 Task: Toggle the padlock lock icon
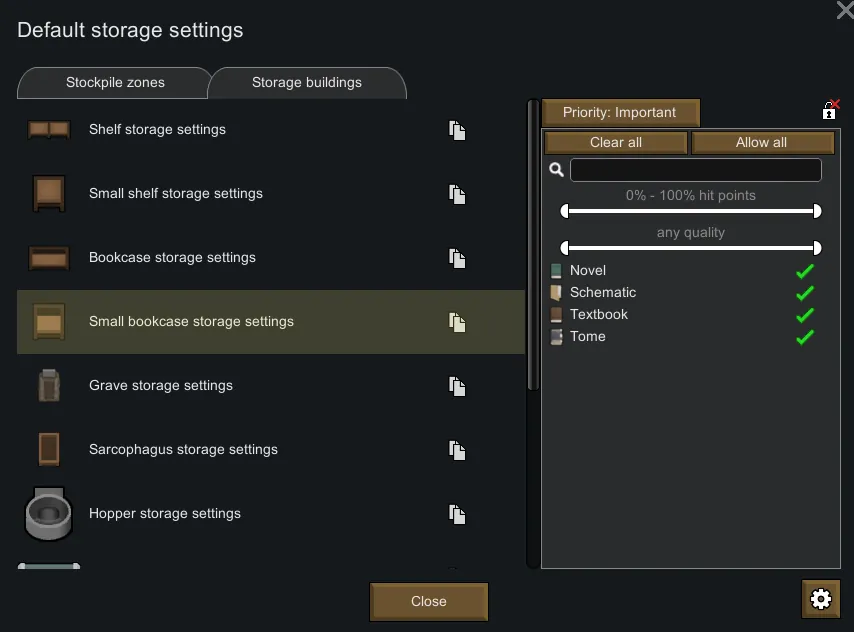829,110
